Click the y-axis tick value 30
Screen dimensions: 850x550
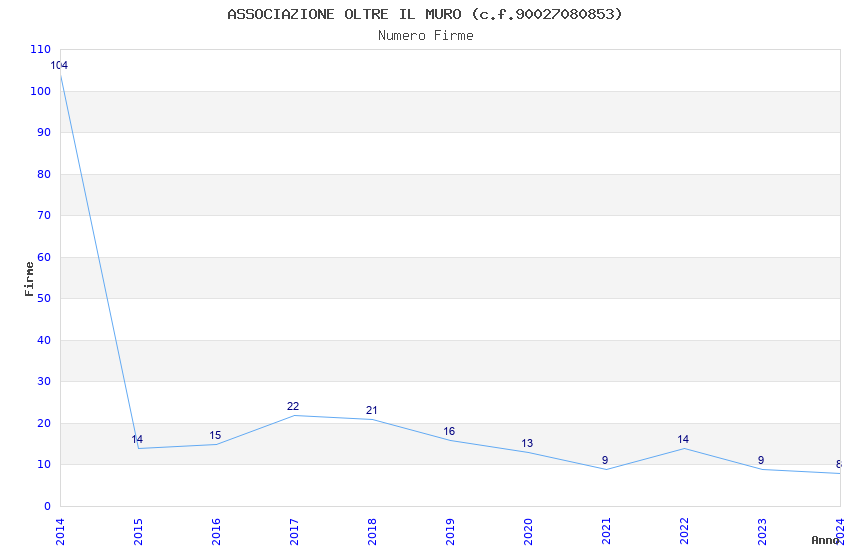[44, 381]
